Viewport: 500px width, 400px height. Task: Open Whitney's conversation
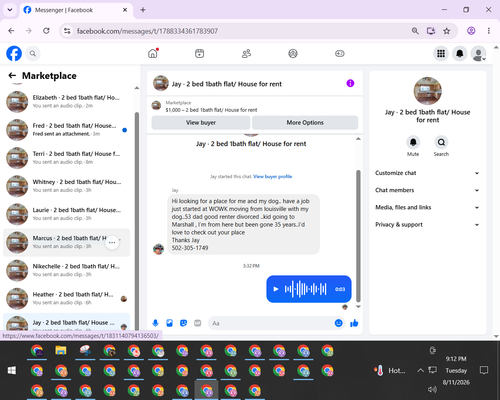click(67, 186)
